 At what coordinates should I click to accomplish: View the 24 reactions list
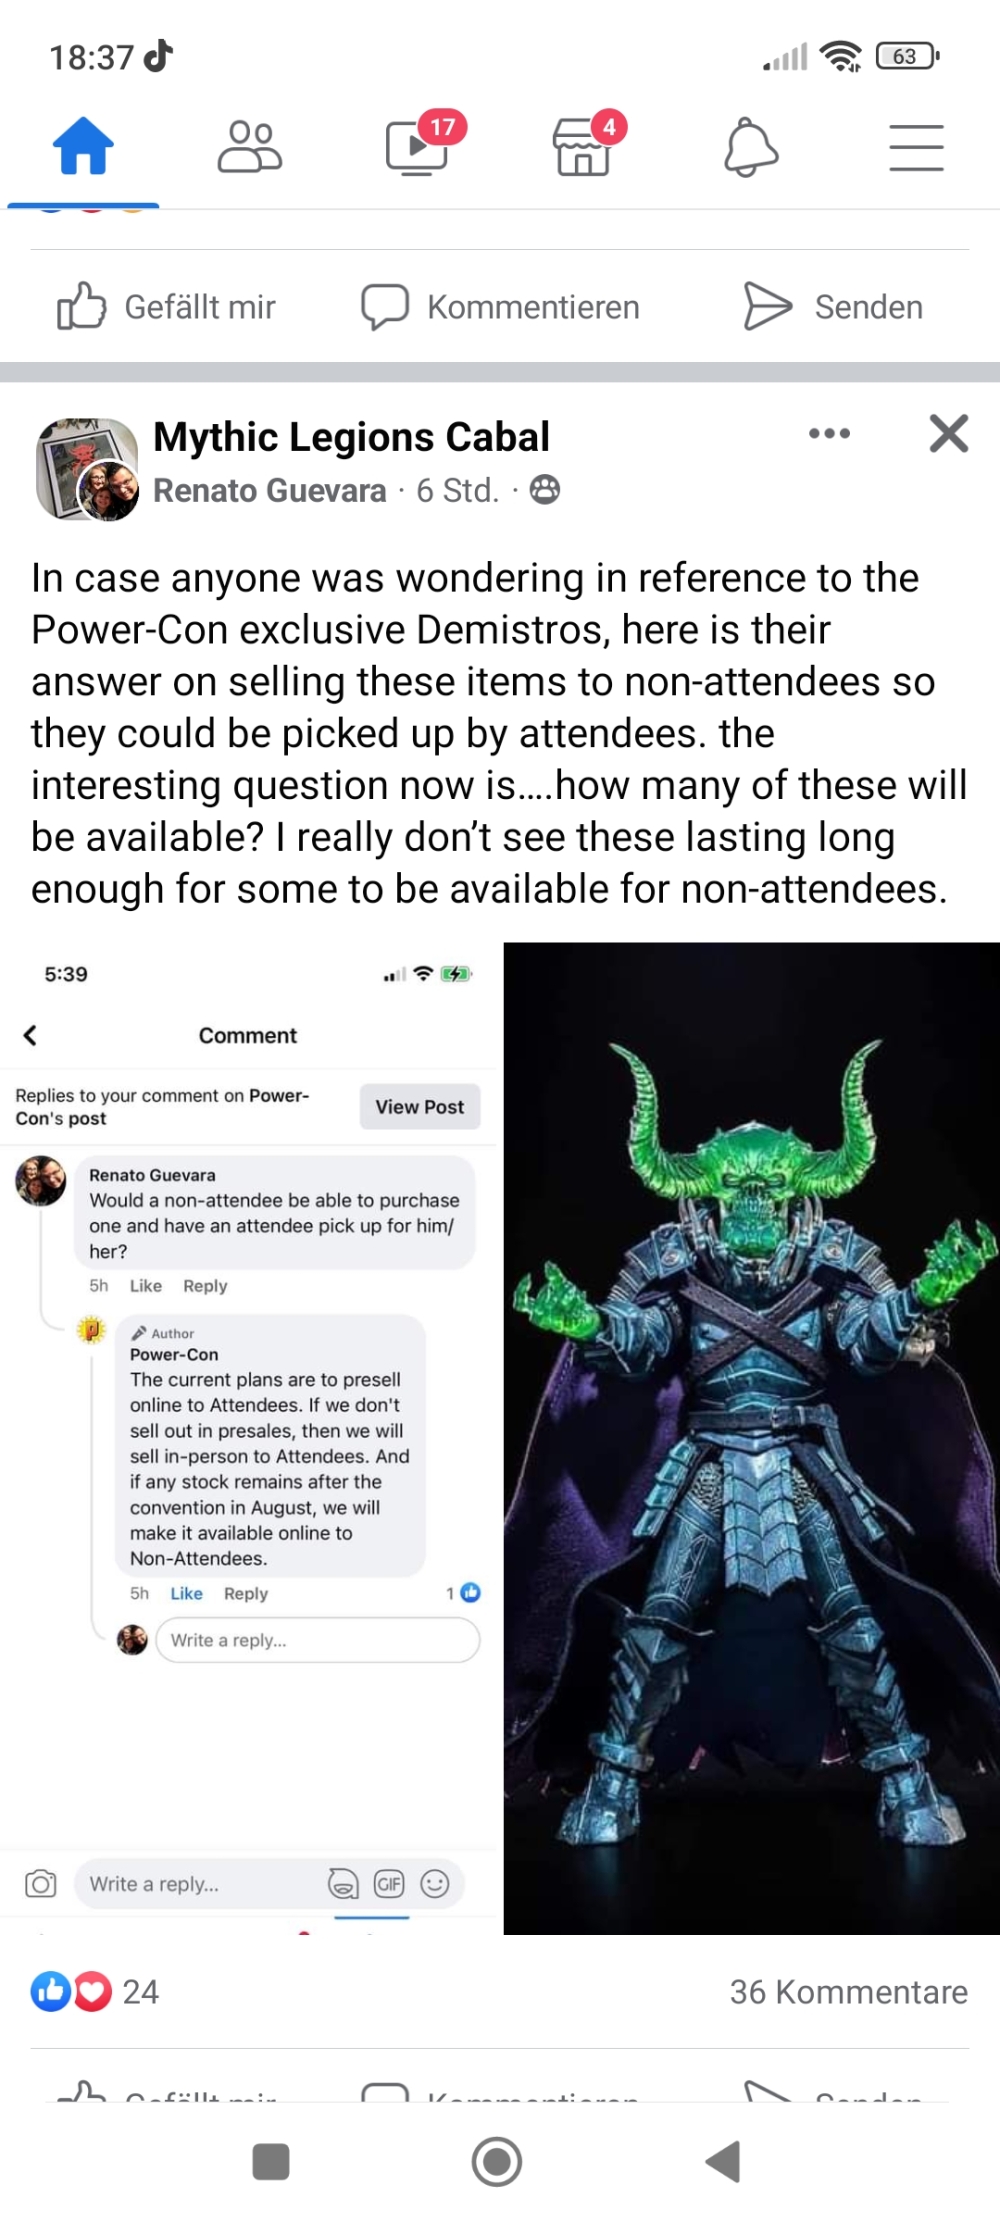(x=95, y=1991)
